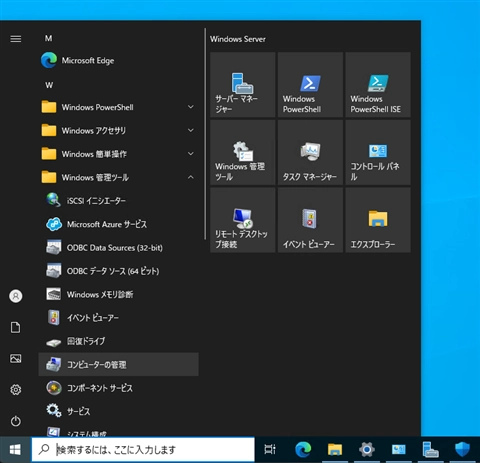The image size is (480, 463).
Task: Launch Microsoft Edge from the app list
Action: point(119,61)
